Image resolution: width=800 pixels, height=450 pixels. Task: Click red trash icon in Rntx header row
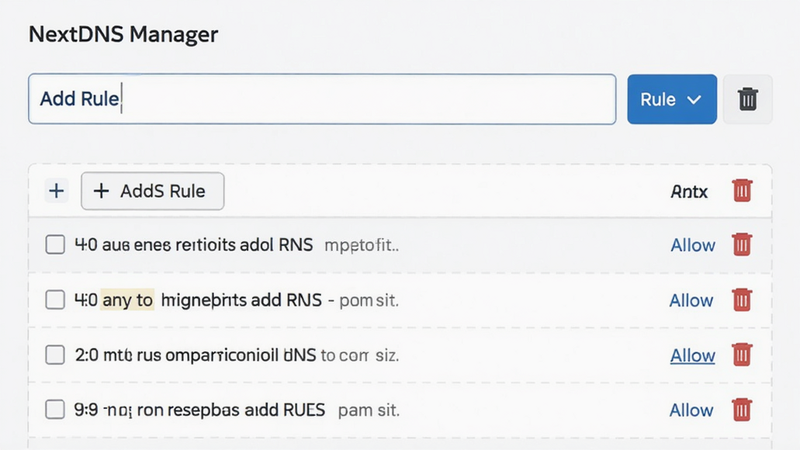742,191
